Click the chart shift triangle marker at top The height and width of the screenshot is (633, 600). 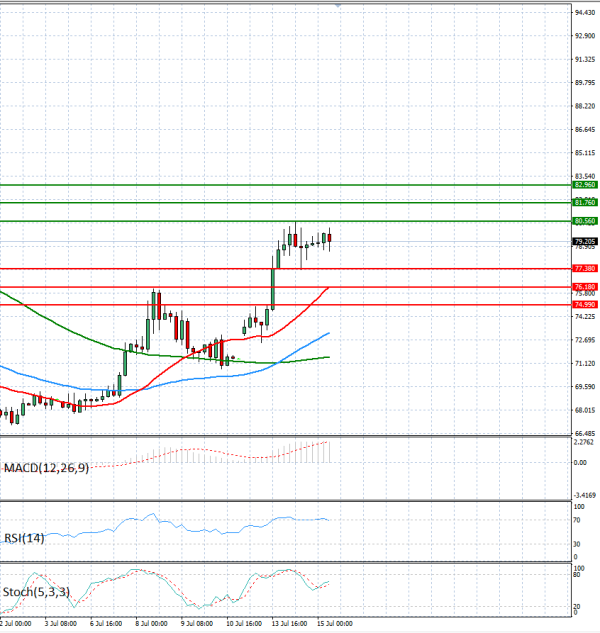(x=338, y=6)
